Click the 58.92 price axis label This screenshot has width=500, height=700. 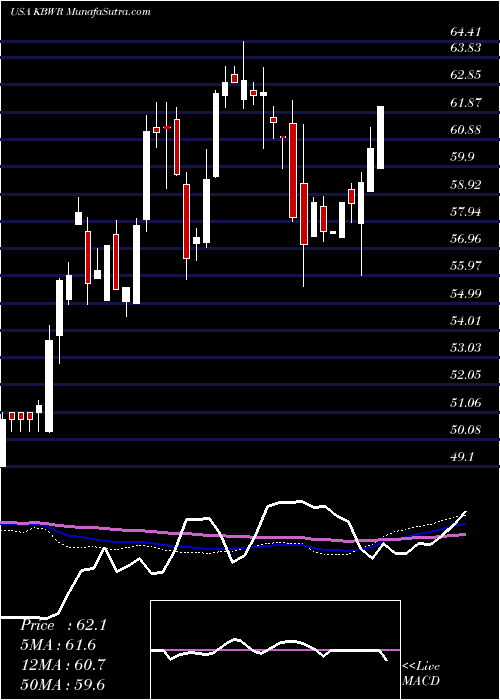click(x=465, y=185)
